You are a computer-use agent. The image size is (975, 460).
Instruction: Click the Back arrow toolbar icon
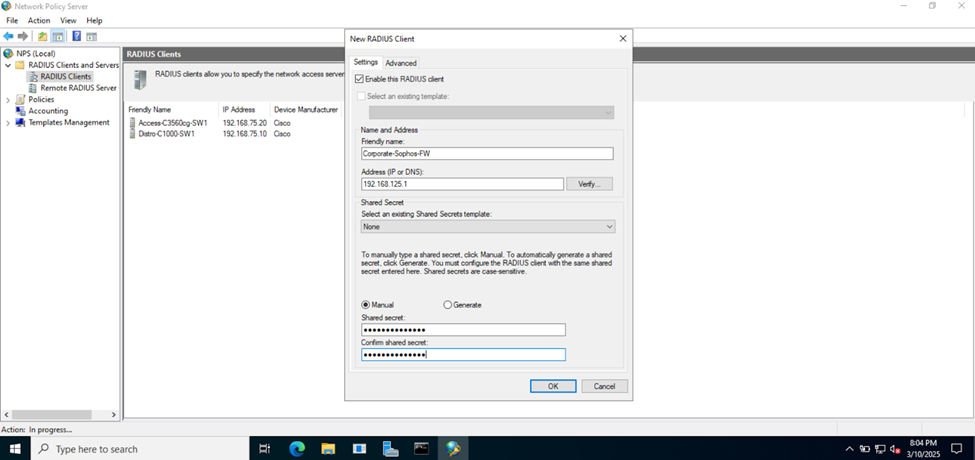(x=8, y=36)
